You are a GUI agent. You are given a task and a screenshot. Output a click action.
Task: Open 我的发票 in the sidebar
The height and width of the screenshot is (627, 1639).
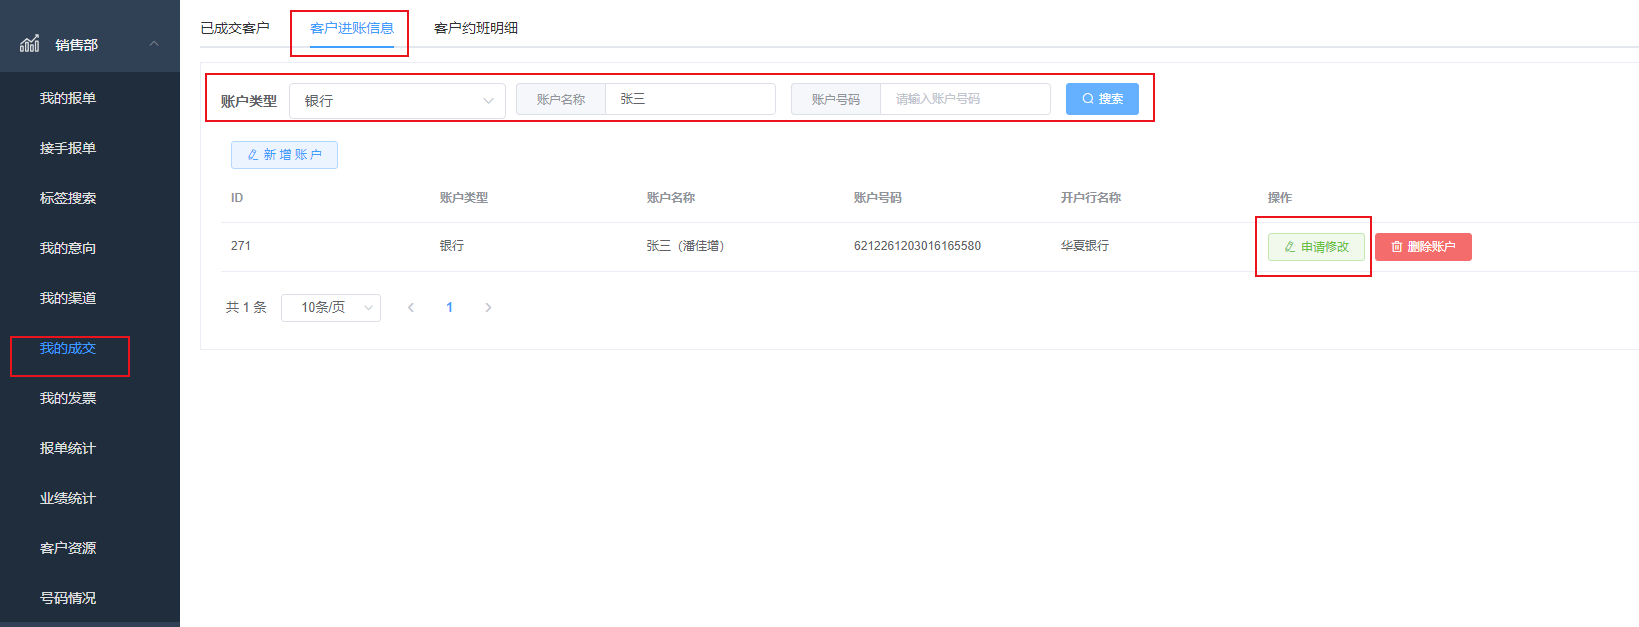click(68, 398)
